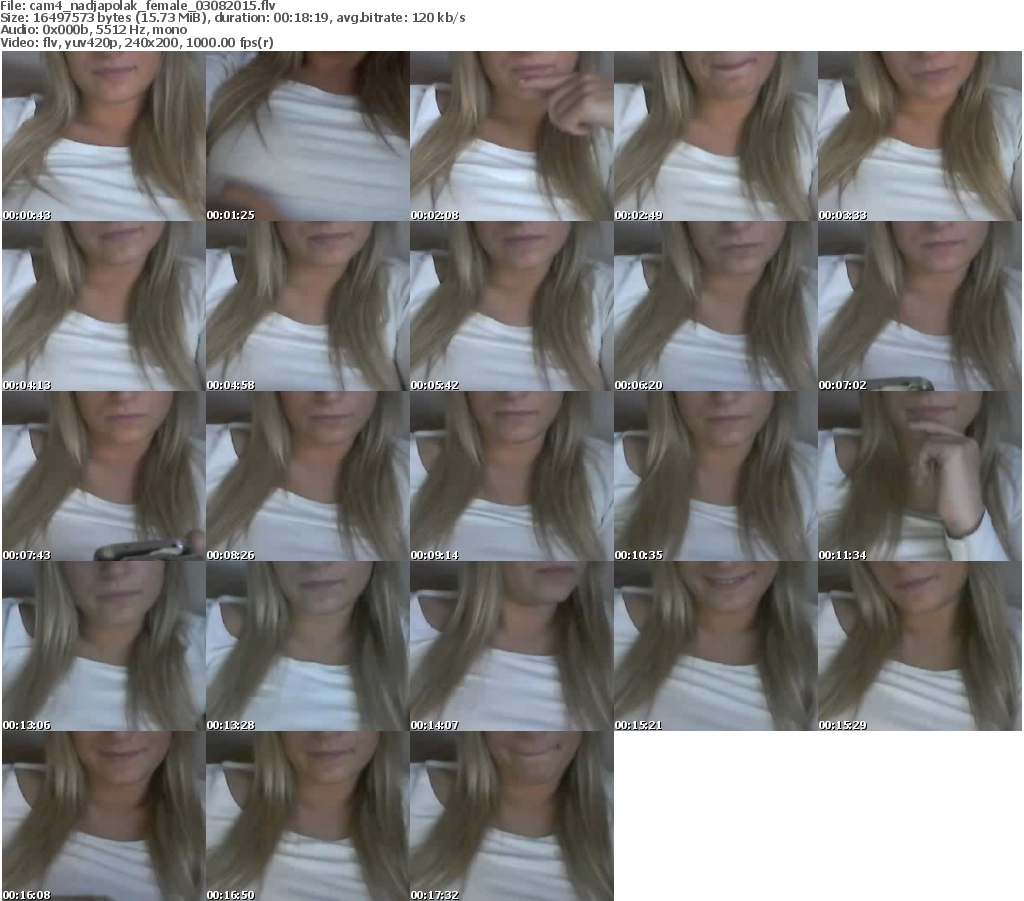Select the thumbnail stamped 00:16:08
This screenshot has width=1024, height=901.
click(104, 816)
